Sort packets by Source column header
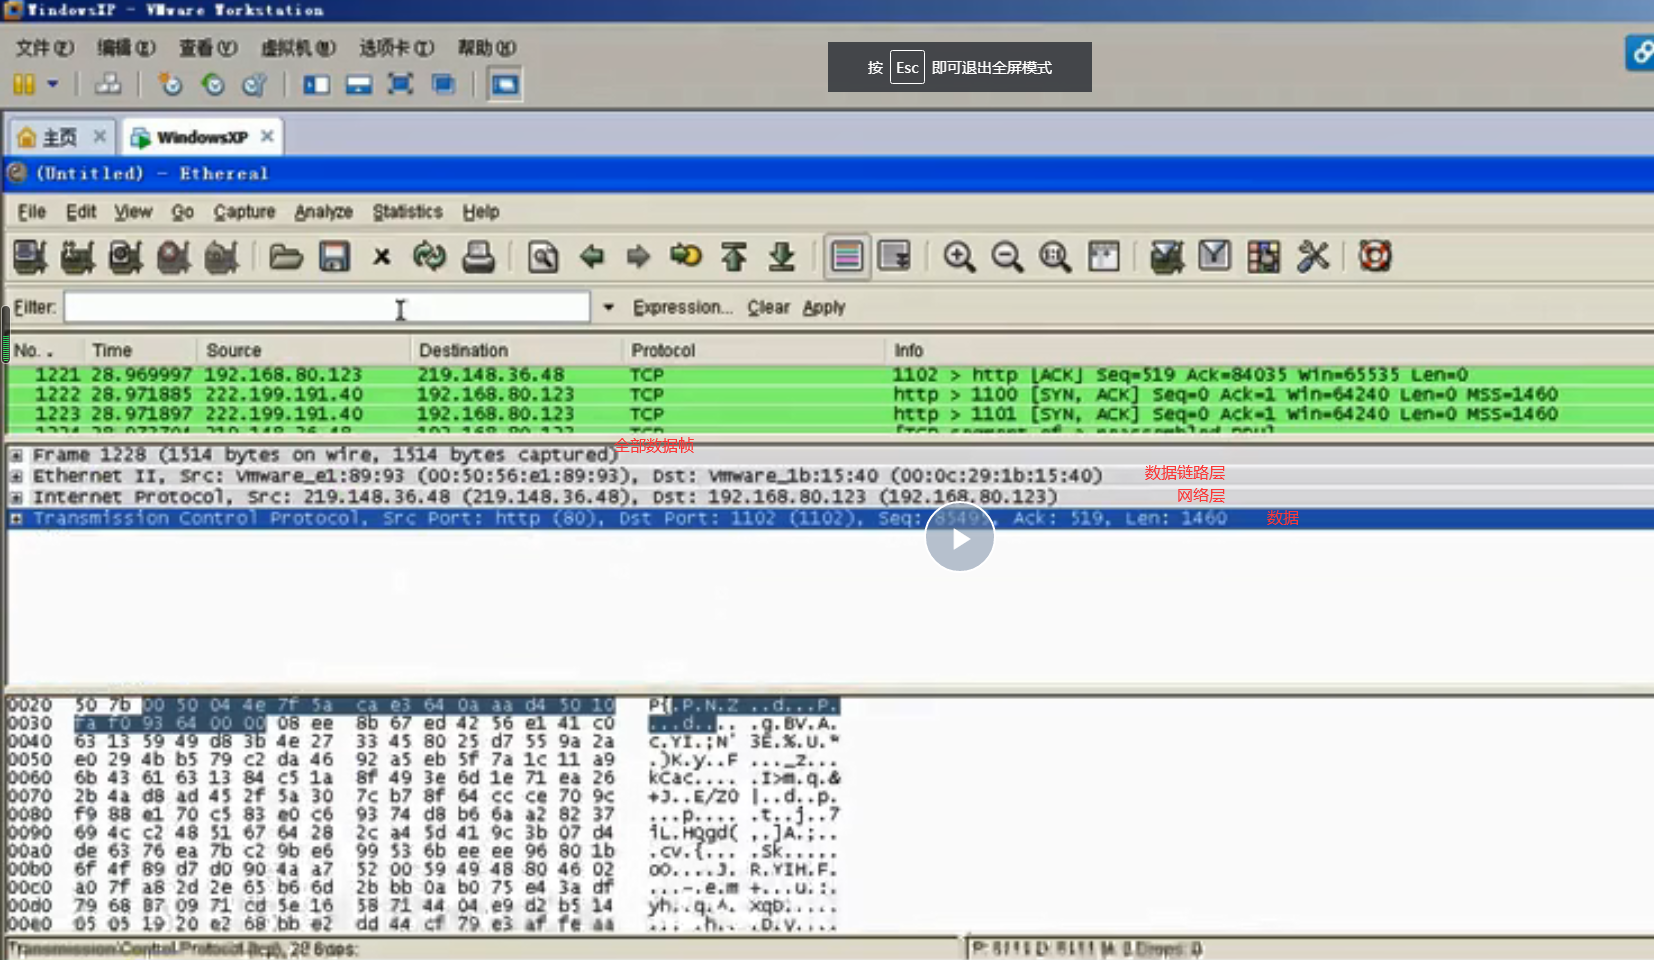Screen dimensions: 1654x960 [305, 350]
